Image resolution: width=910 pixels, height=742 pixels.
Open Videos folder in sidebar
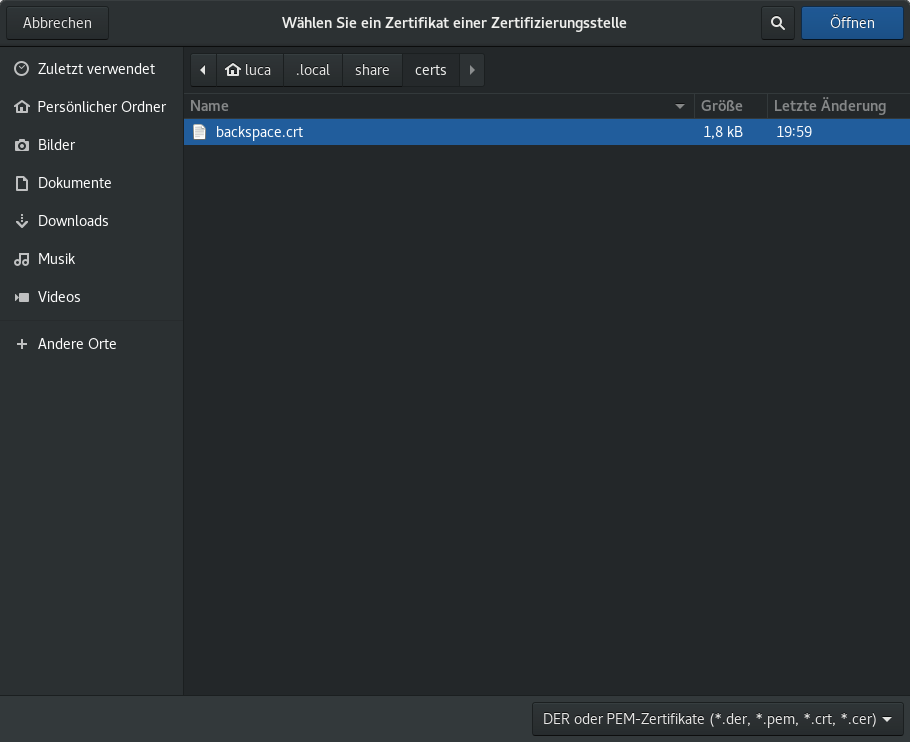coord(59,297)
